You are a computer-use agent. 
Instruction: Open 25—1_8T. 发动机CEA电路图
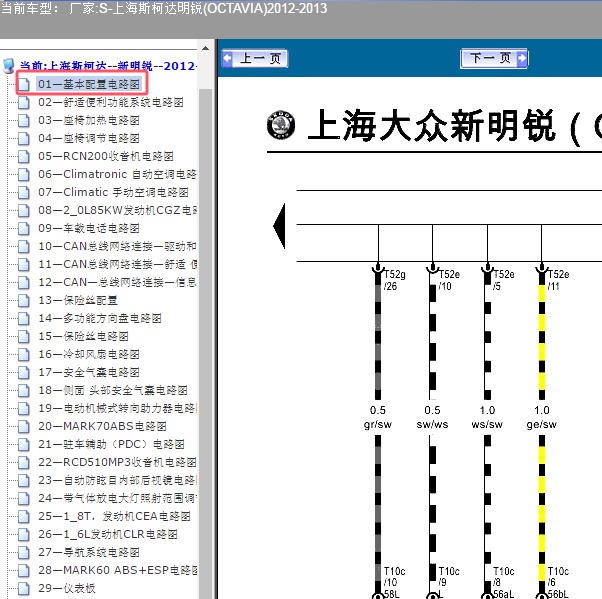coord(114,516)
